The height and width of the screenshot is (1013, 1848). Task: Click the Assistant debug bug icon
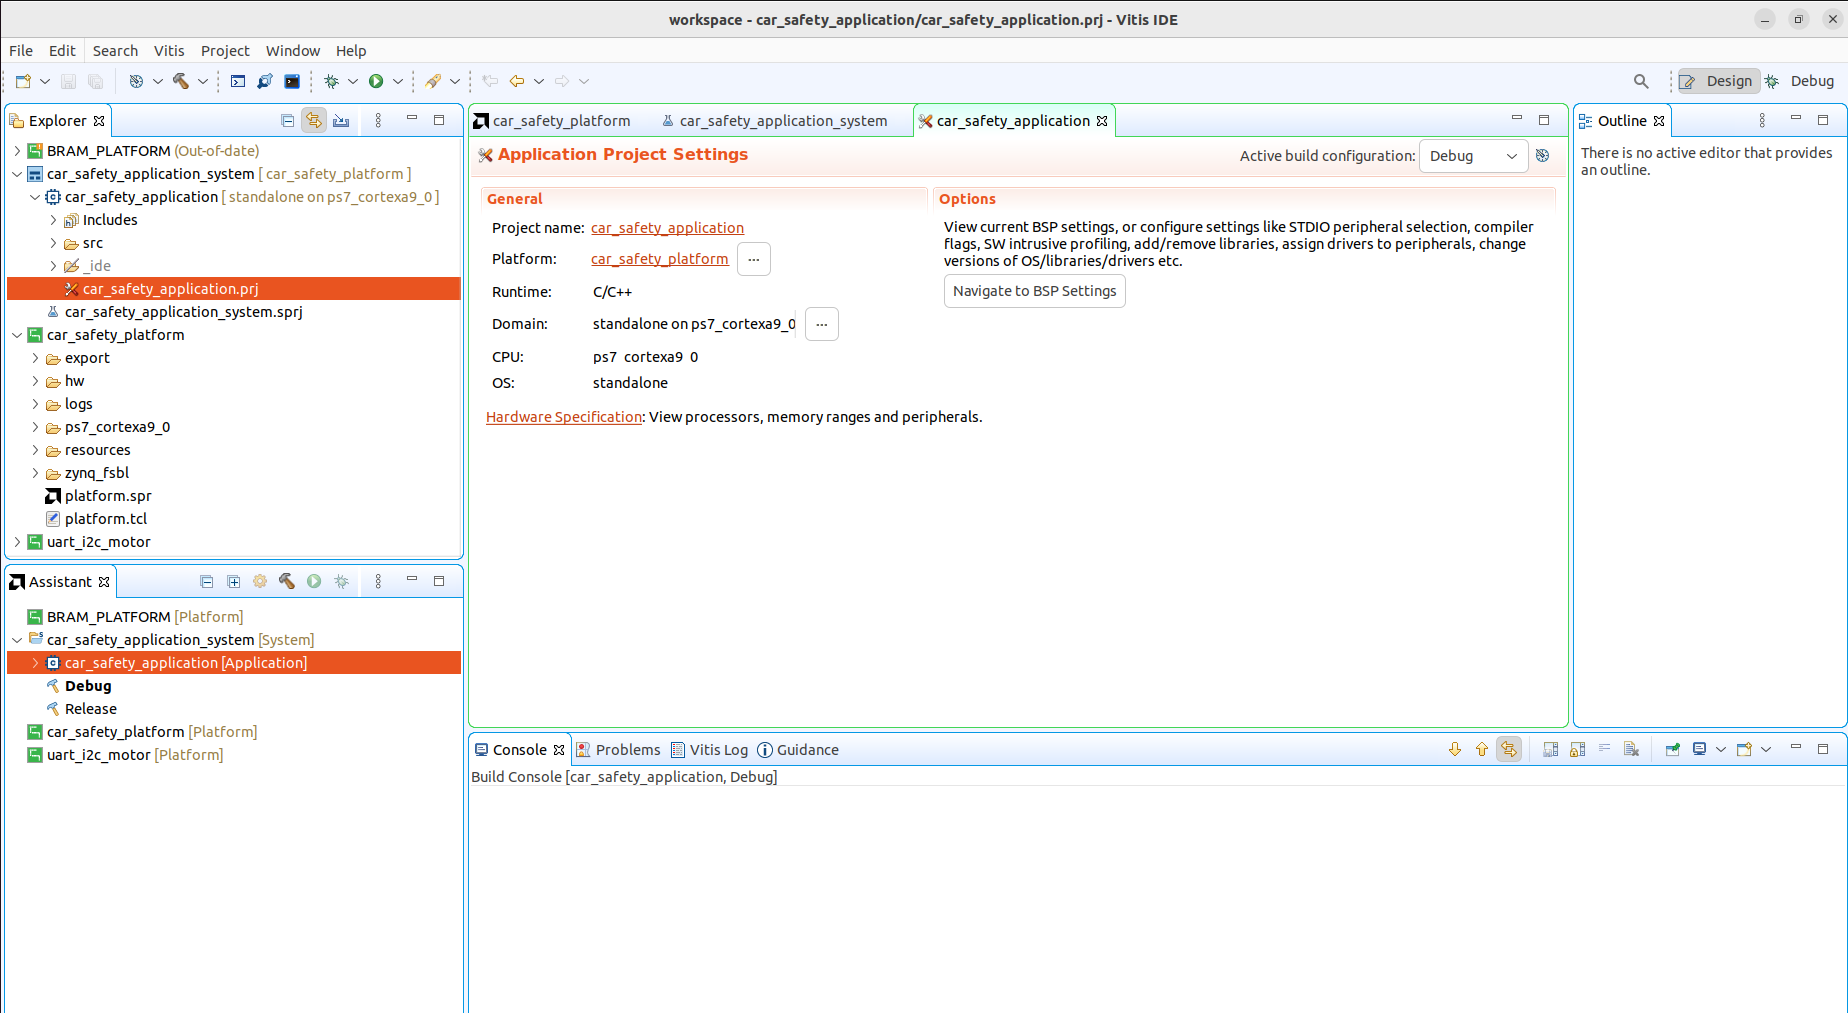(342, 581)
